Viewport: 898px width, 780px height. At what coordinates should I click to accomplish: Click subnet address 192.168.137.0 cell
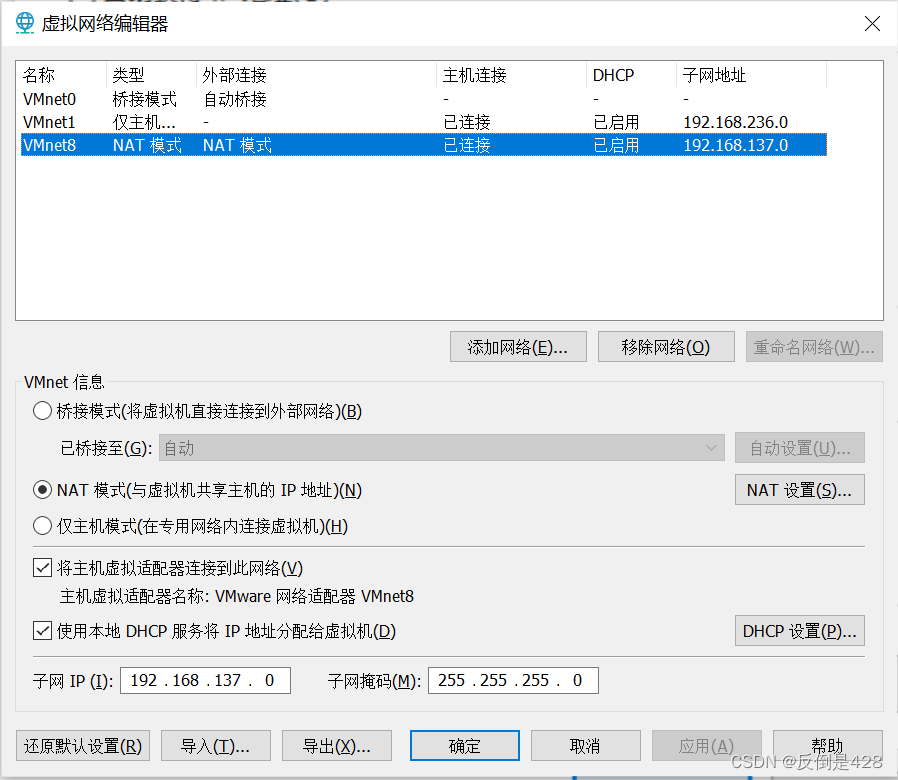coord(735,145)
